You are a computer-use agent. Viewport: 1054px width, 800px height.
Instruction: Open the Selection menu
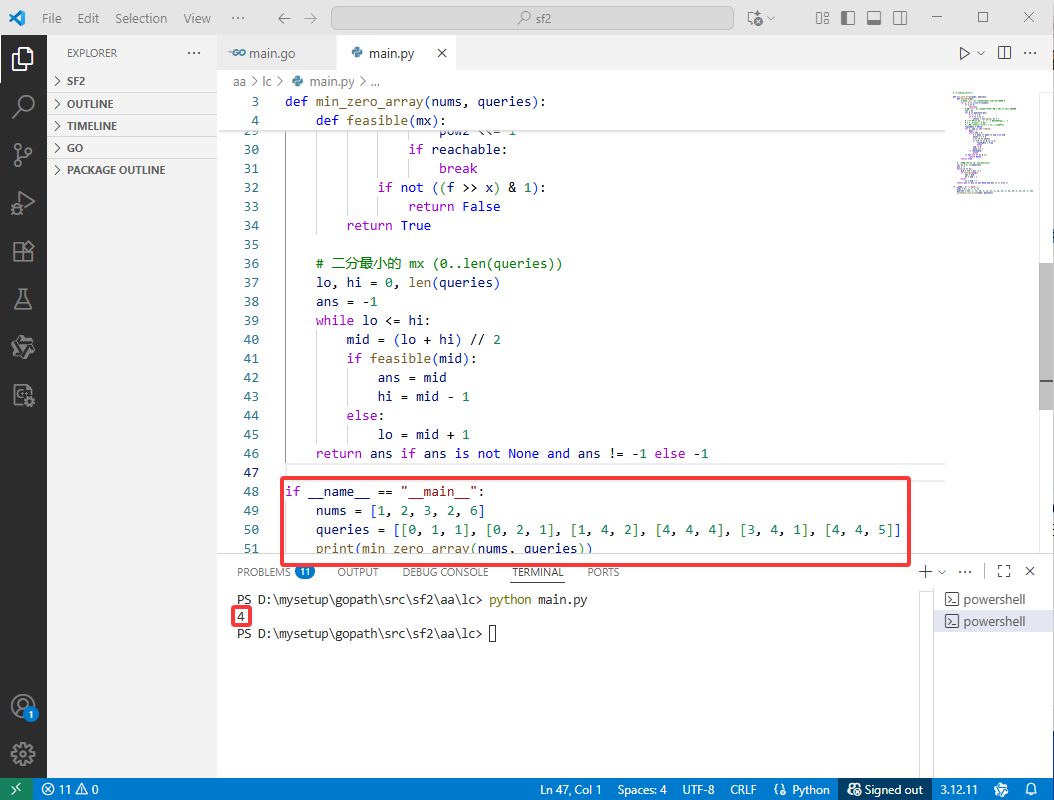[x=141, y=18]
